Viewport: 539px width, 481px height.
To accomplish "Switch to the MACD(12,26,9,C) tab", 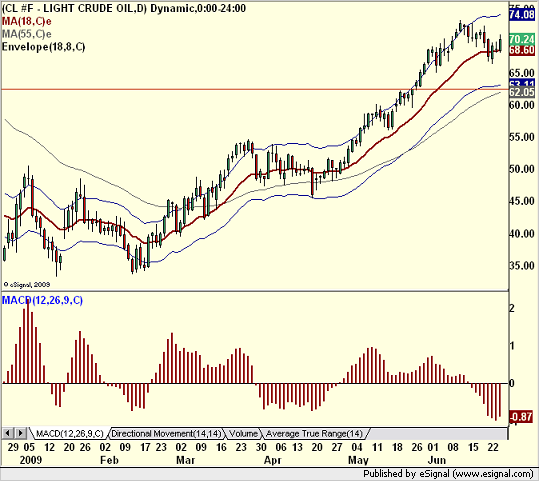I will [69, 434].
